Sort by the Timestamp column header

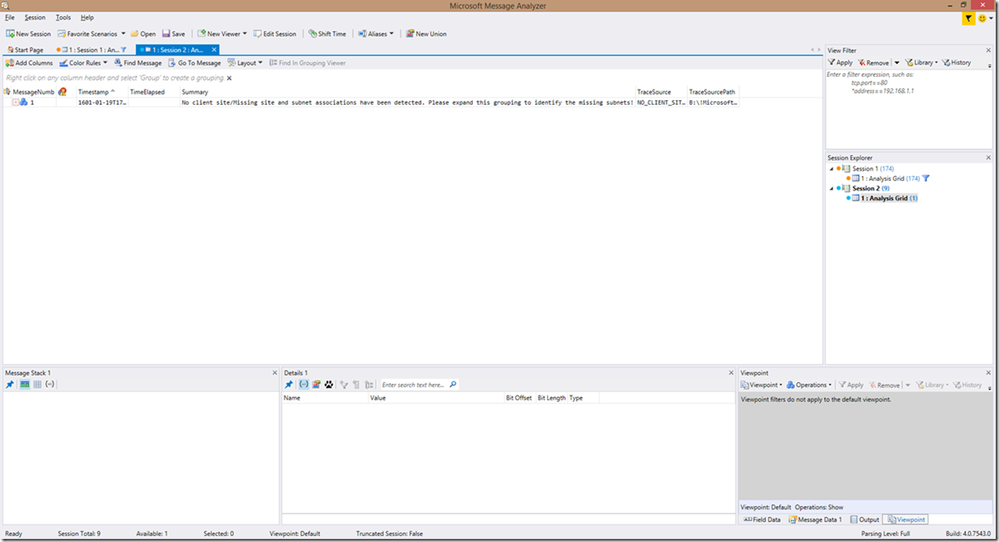pyautogui.click(x=97, y=92)
